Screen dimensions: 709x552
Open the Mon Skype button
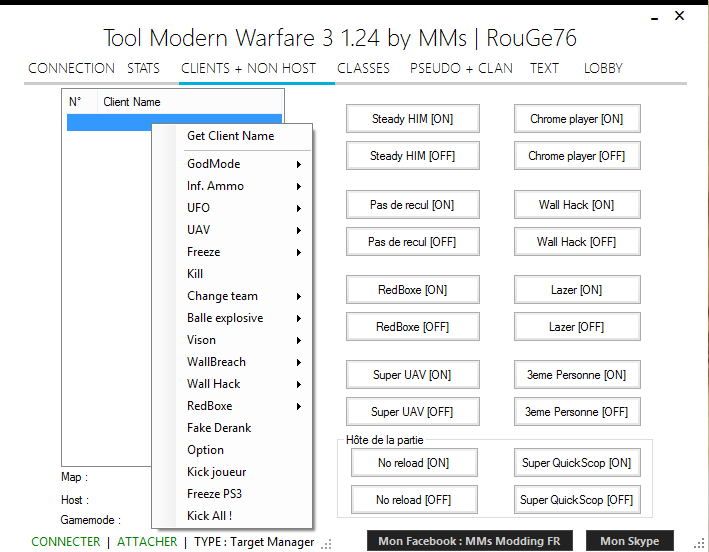click(629, 541)
